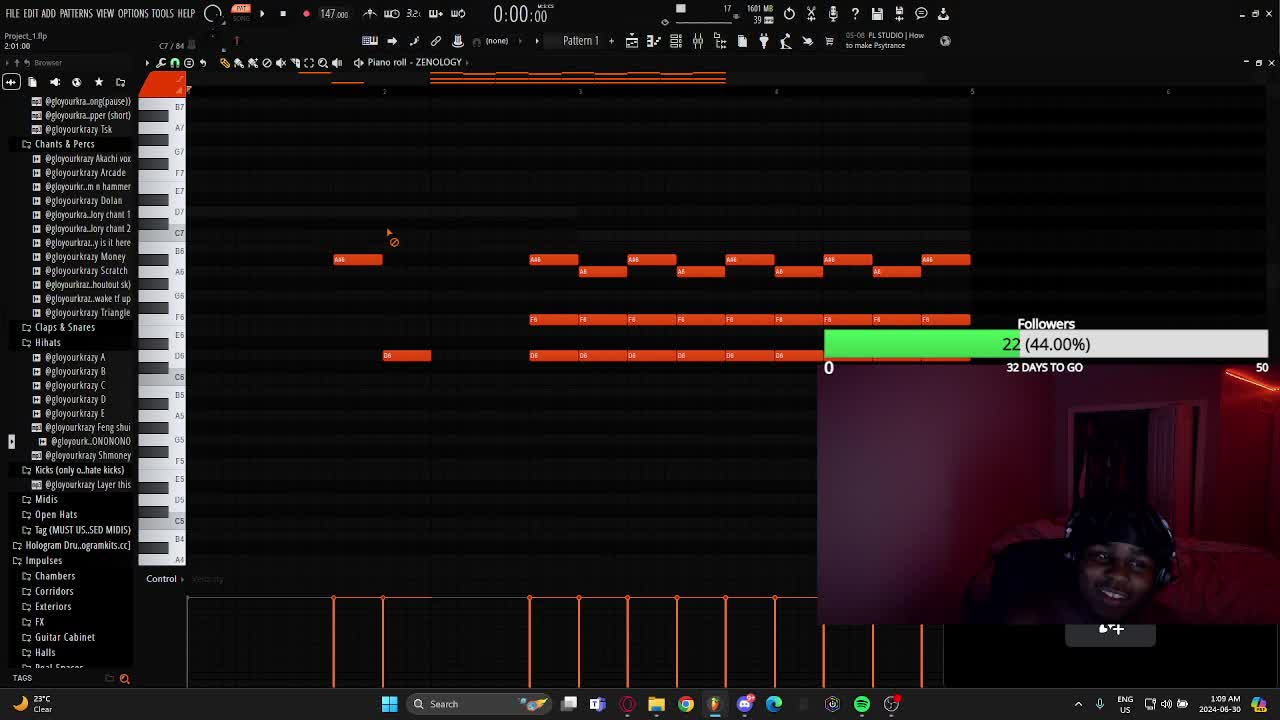
Task: Expand the Open Hats folder
Action: point(55,514)
